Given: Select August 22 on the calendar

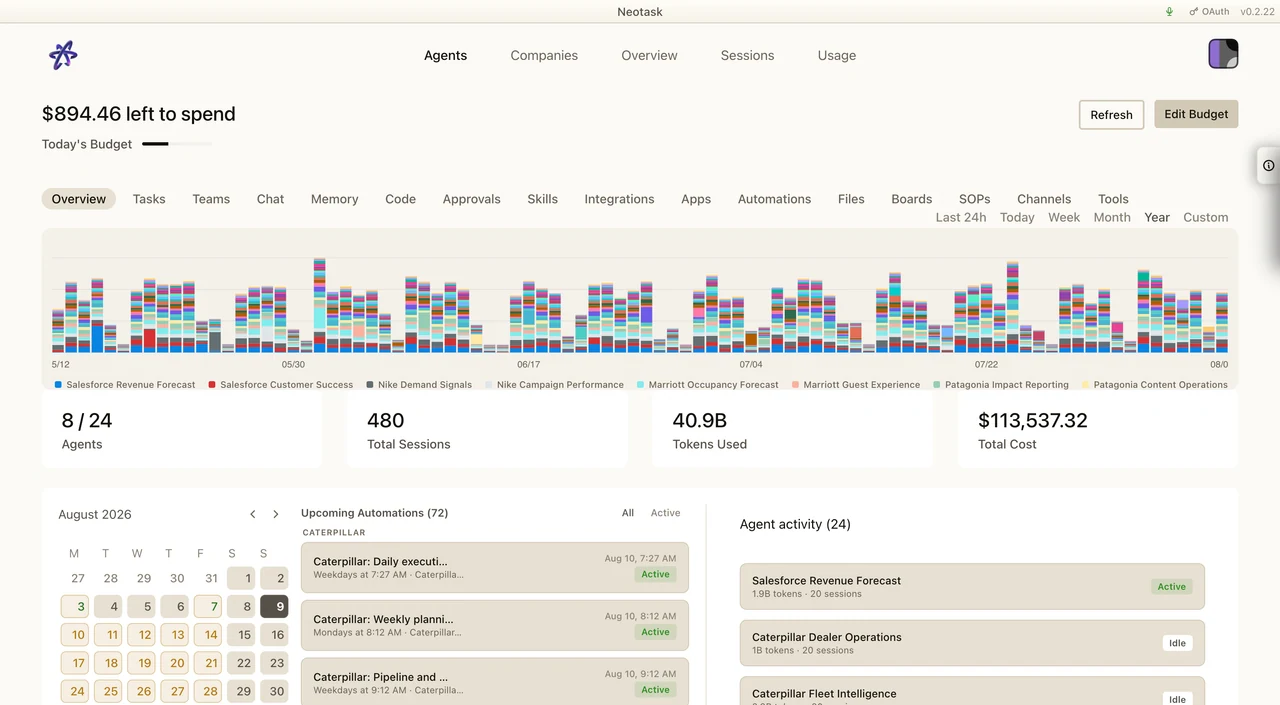Looking at the screenshot, I should click(241, 662).
